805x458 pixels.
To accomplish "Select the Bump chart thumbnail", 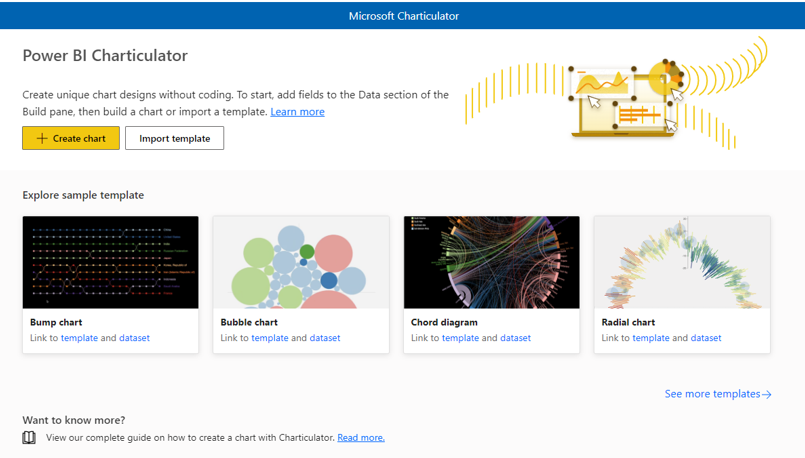I will pos(110,262).
